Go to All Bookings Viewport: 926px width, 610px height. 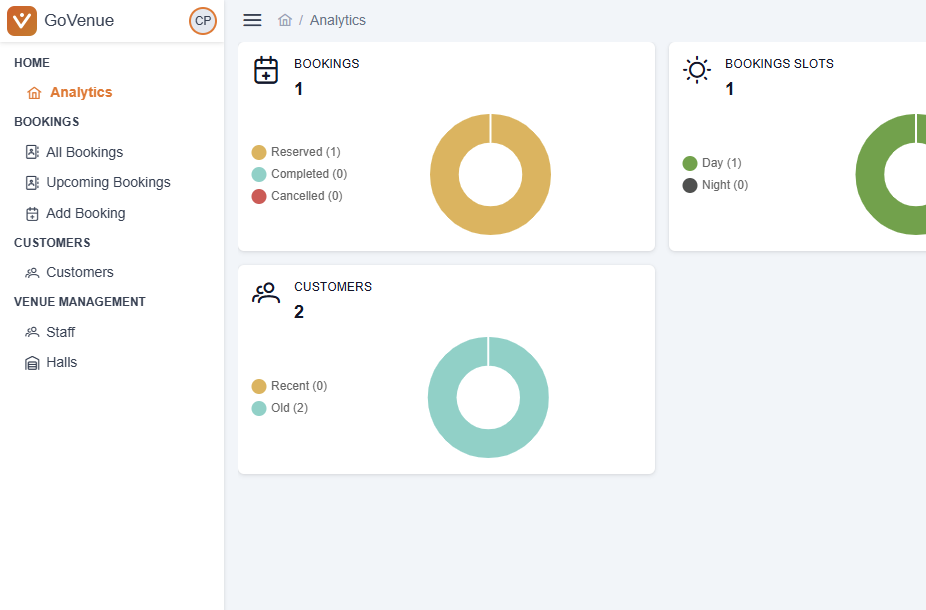[84, 152]
